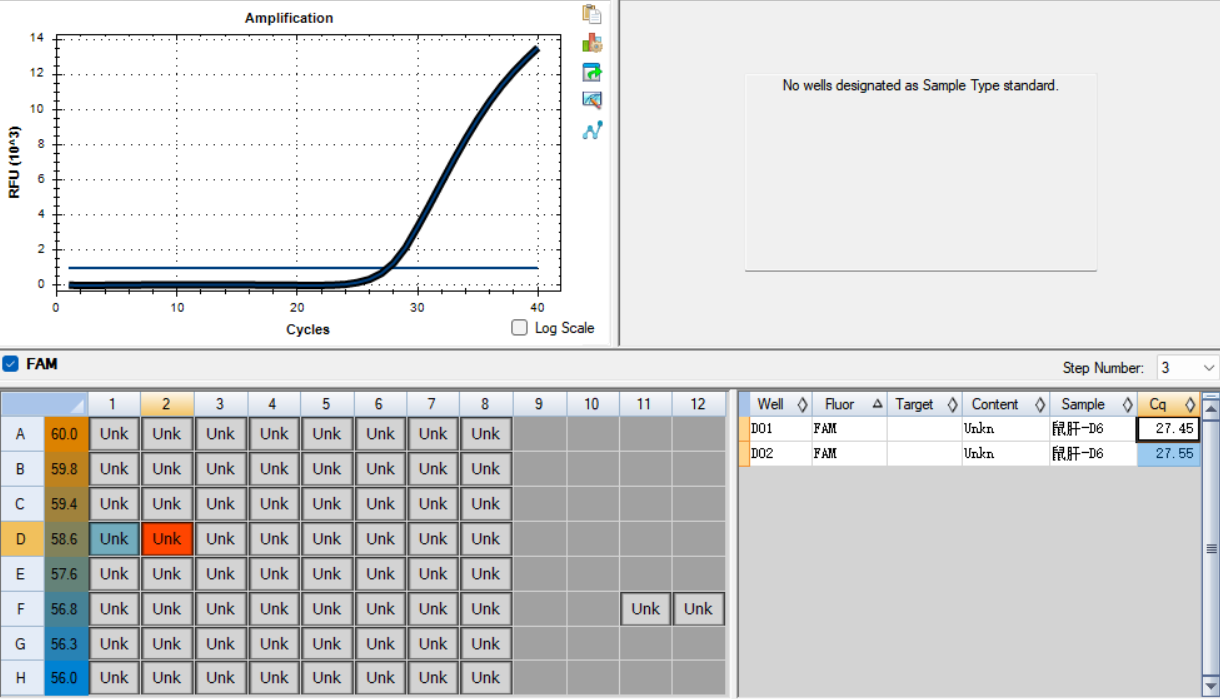Click gradient temperature cell 58.6
Screen dimensions: 1220x699
(x=66, y=539)
